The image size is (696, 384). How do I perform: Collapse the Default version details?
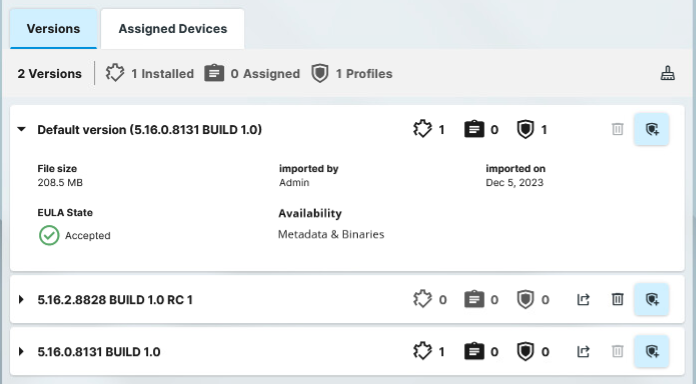21,129
